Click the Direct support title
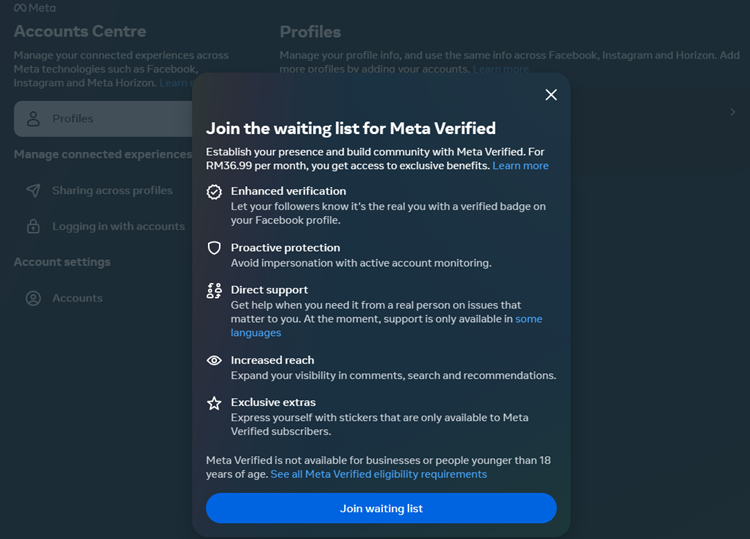 point(269,290)
